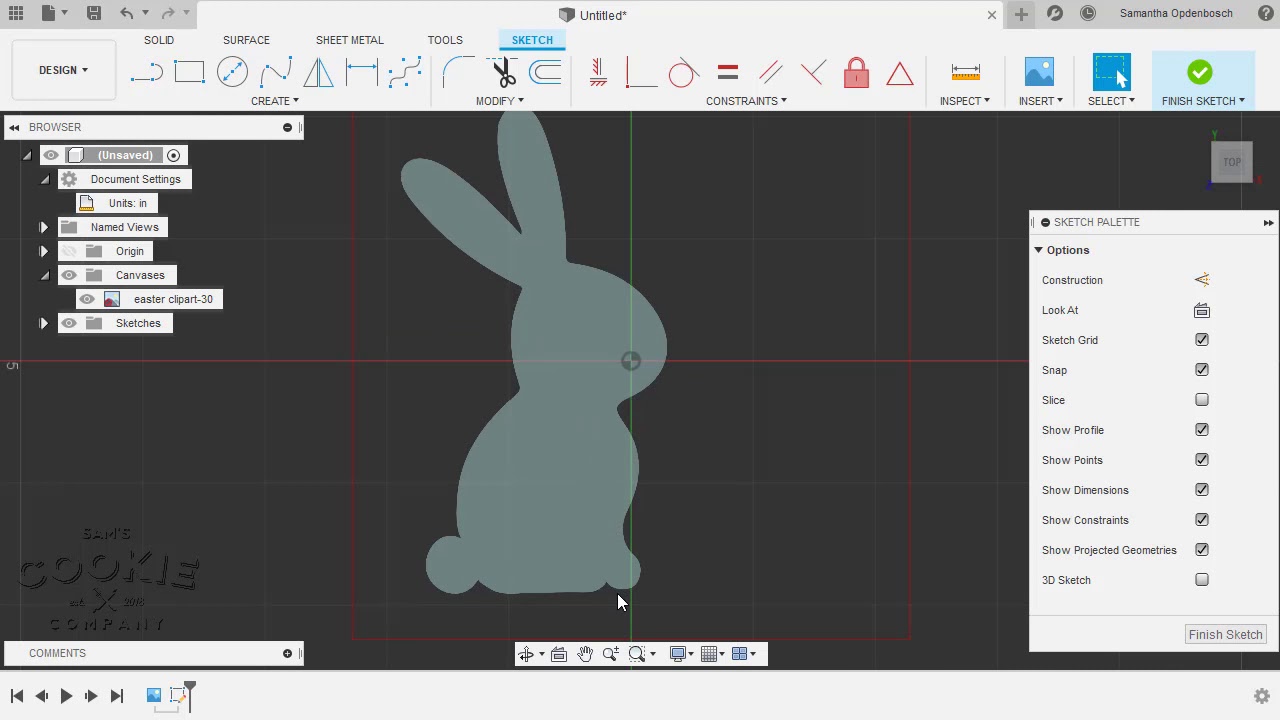The height and width of the screenshot is (720, 1280).
Task: Apply Horizontal/Vertical constraint
Action: click(598, 72)
